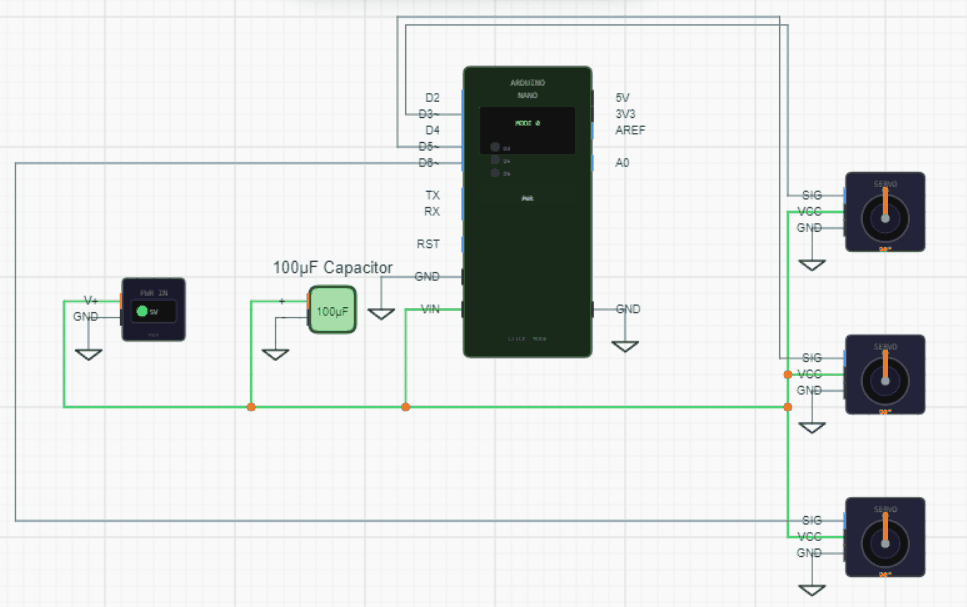This screenshot has height=607, width=967.
Task: Click the RX pin label
Action: click(432, 212)
